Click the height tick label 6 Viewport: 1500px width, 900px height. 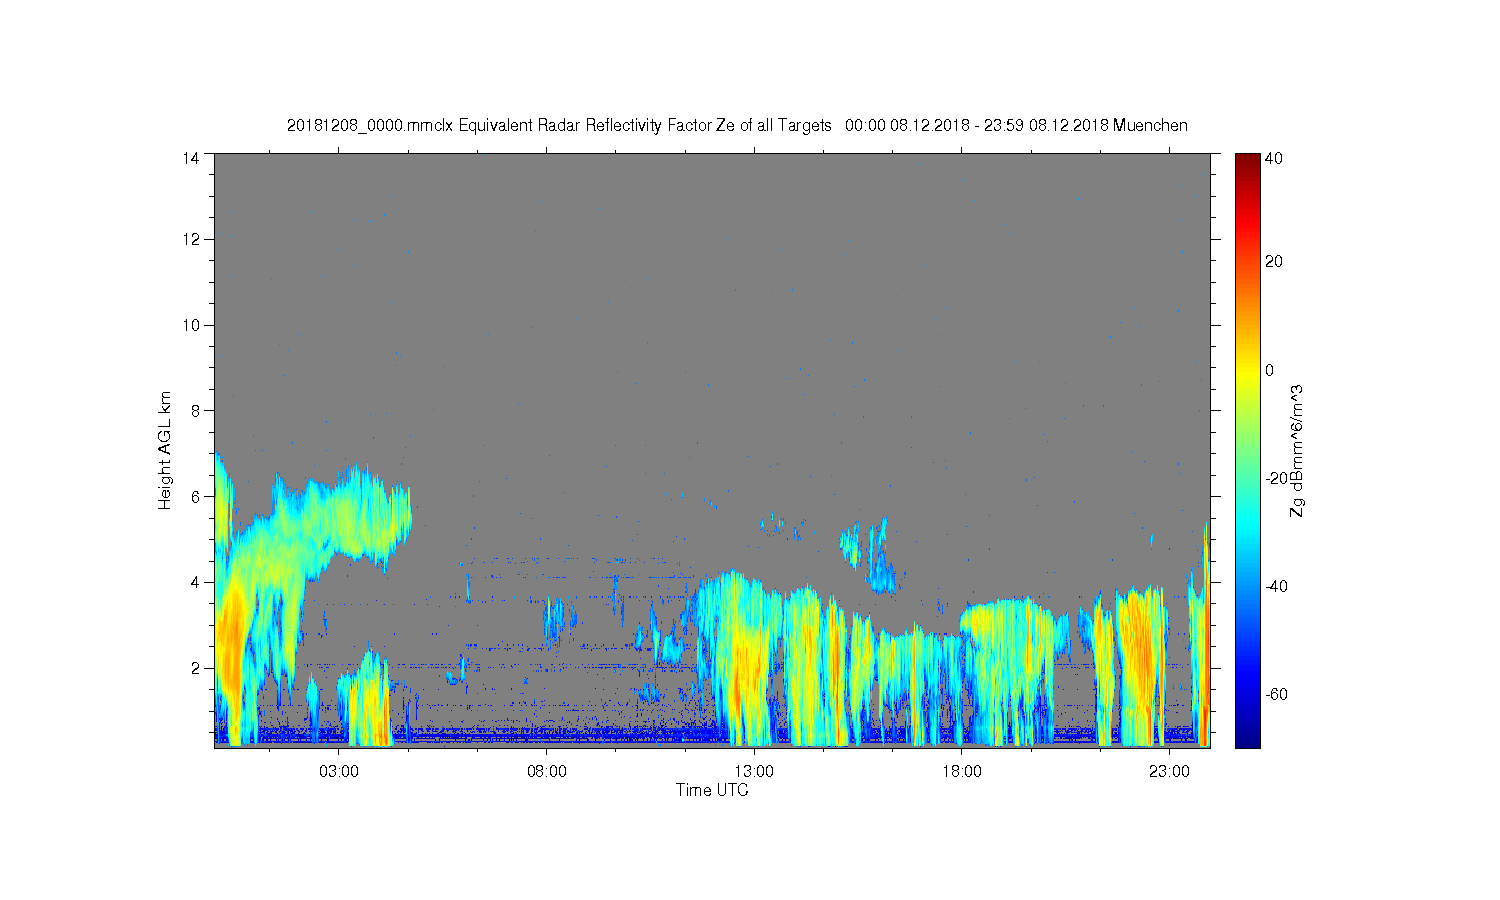[x=196, y=496]
